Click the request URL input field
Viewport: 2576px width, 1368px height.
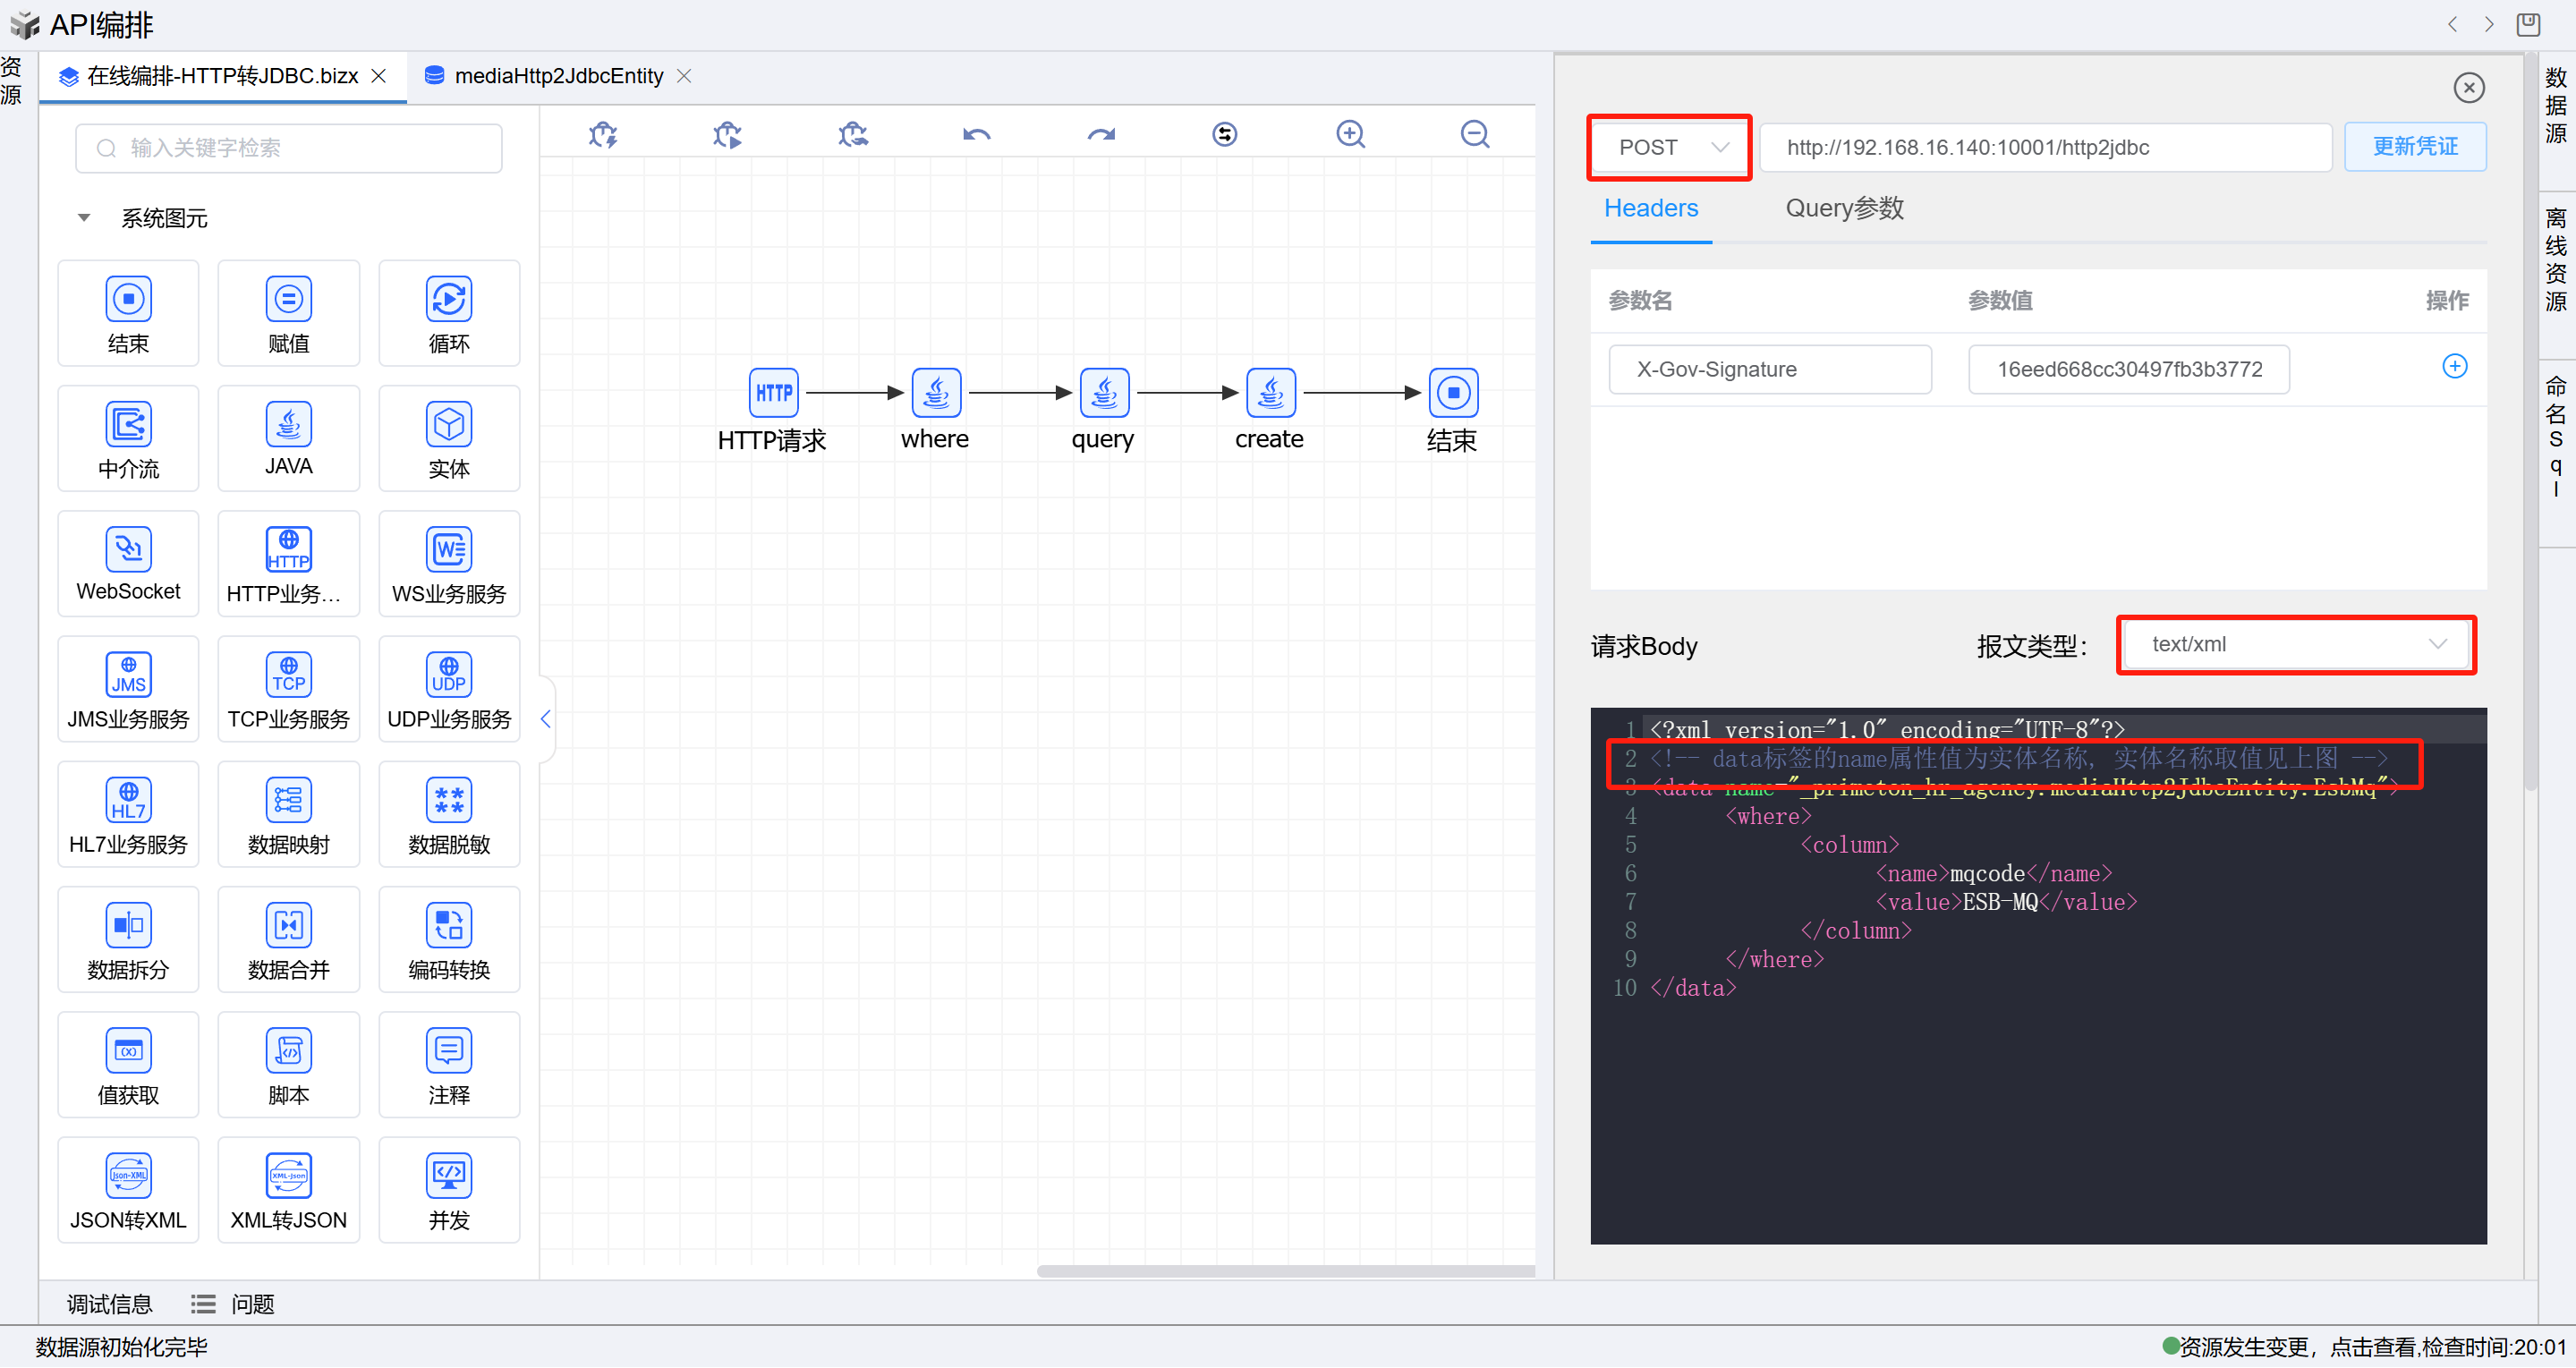tap(2044, 148)
